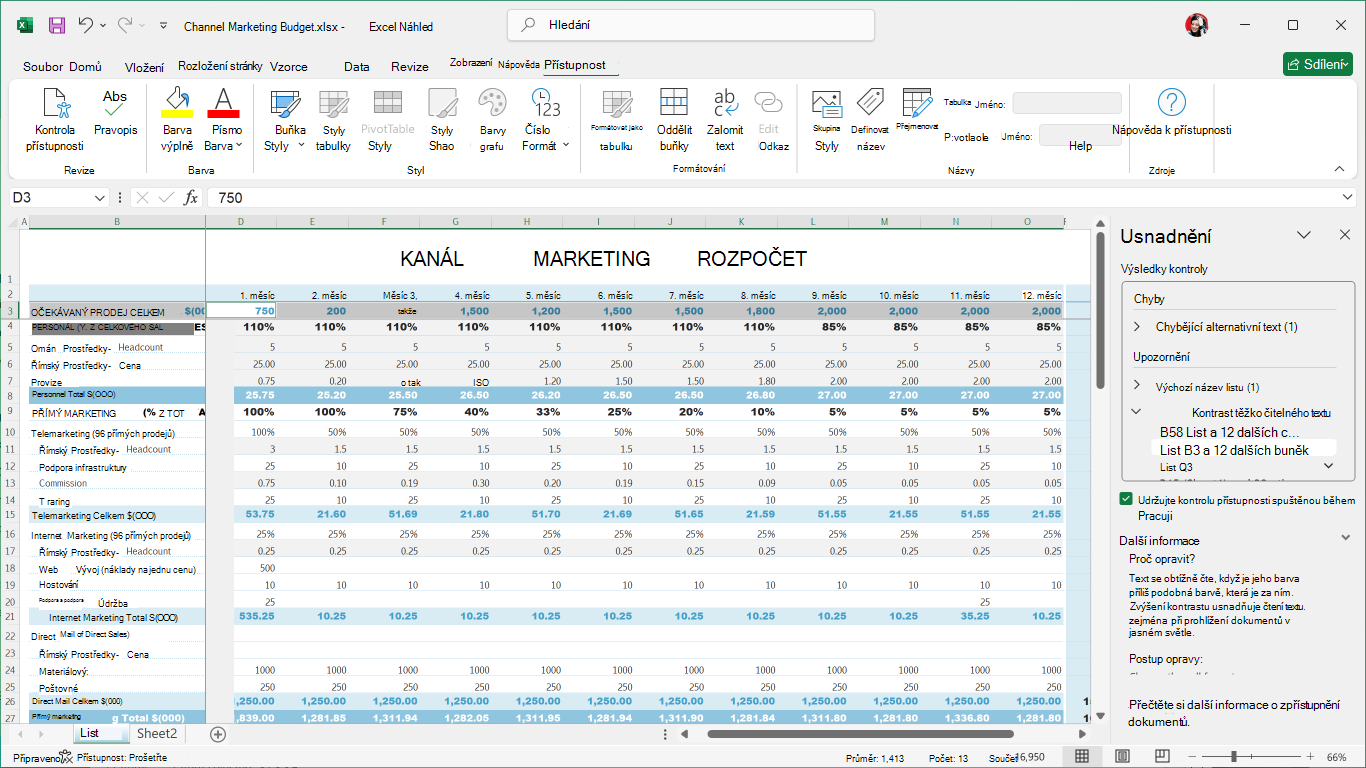Toggle Zalomit text wrap text
1366x768 pixels.
pyautogui.click(x=725, y=120)
